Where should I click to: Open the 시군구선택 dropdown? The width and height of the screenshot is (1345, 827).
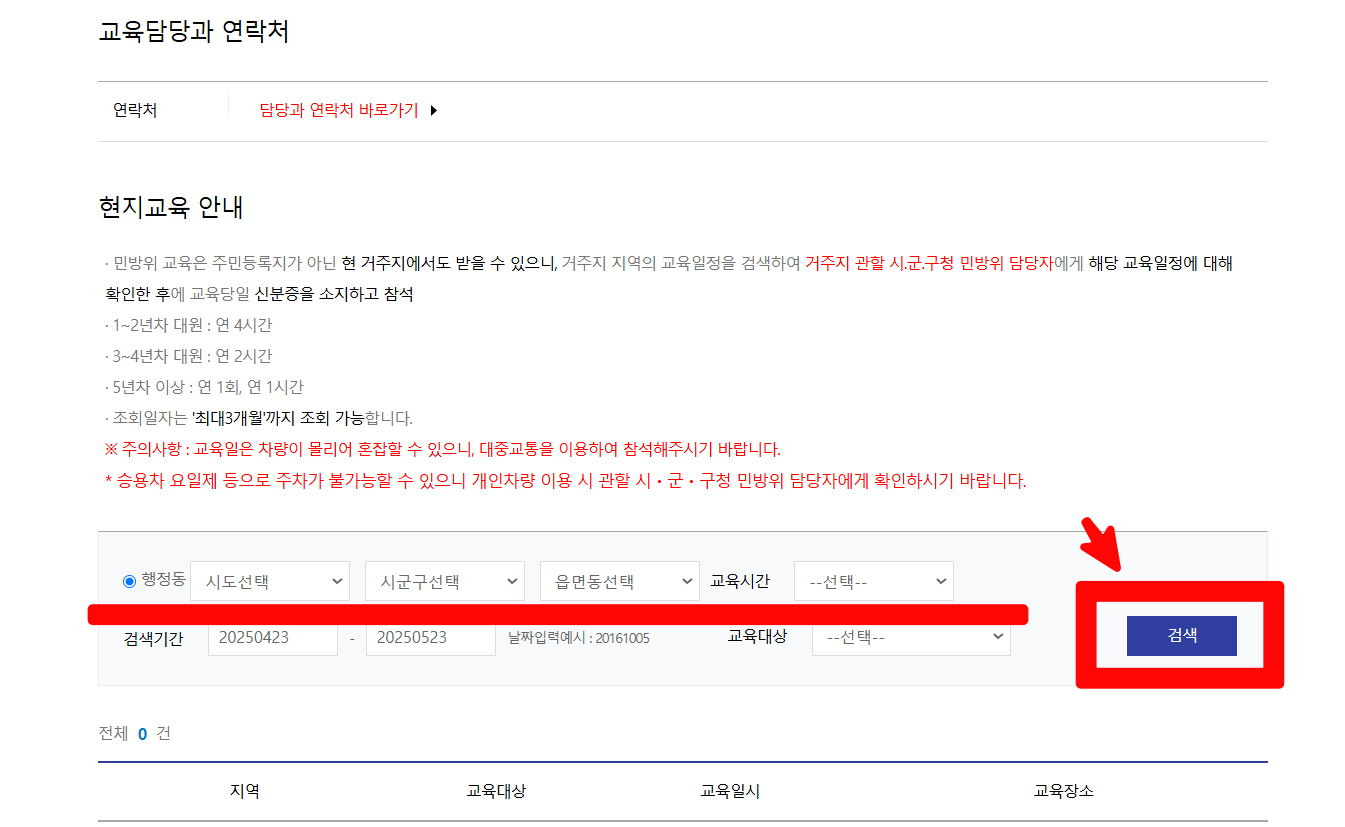point(444,580)
